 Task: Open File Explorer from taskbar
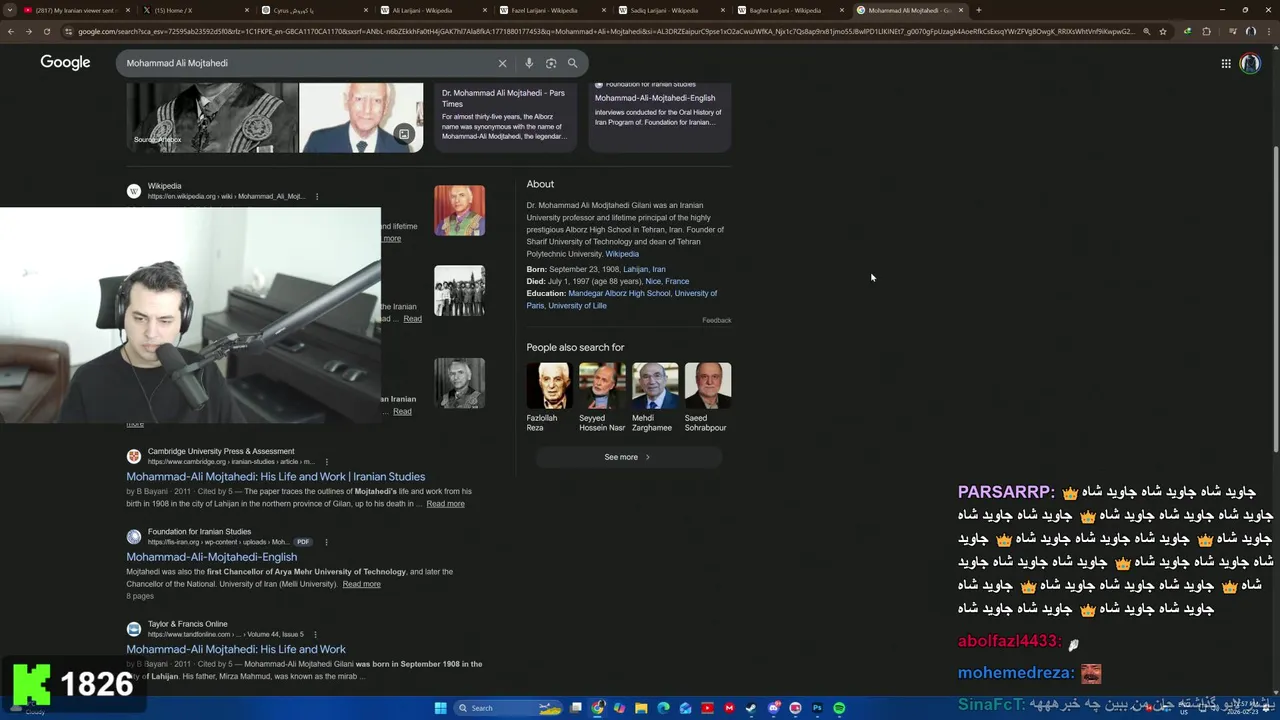(x=641, y=708)
